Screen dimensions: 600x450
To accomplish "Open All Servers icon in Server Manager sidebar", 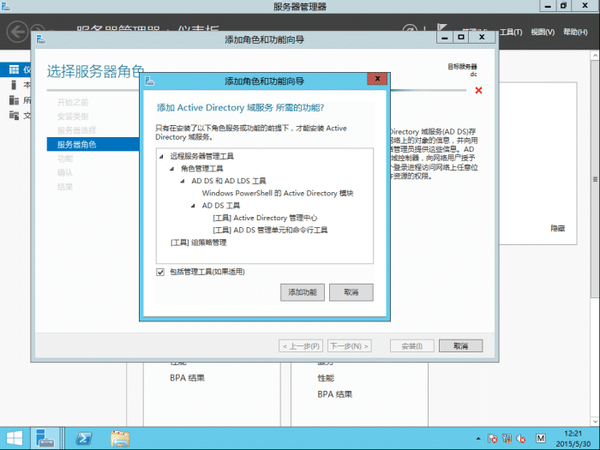I will [x=14, y=100].
